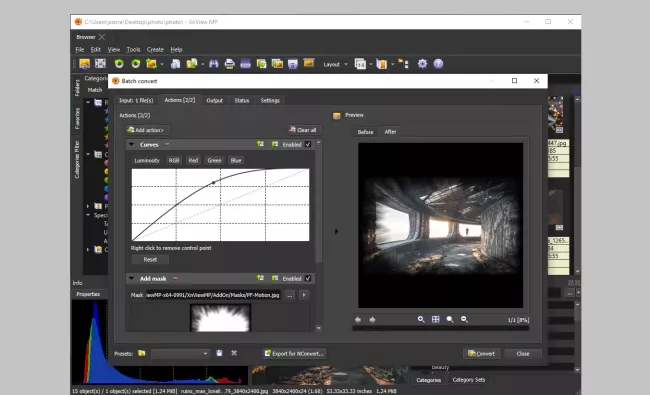
Task: Click the mask path arrow button
Action: click(304, 295)
